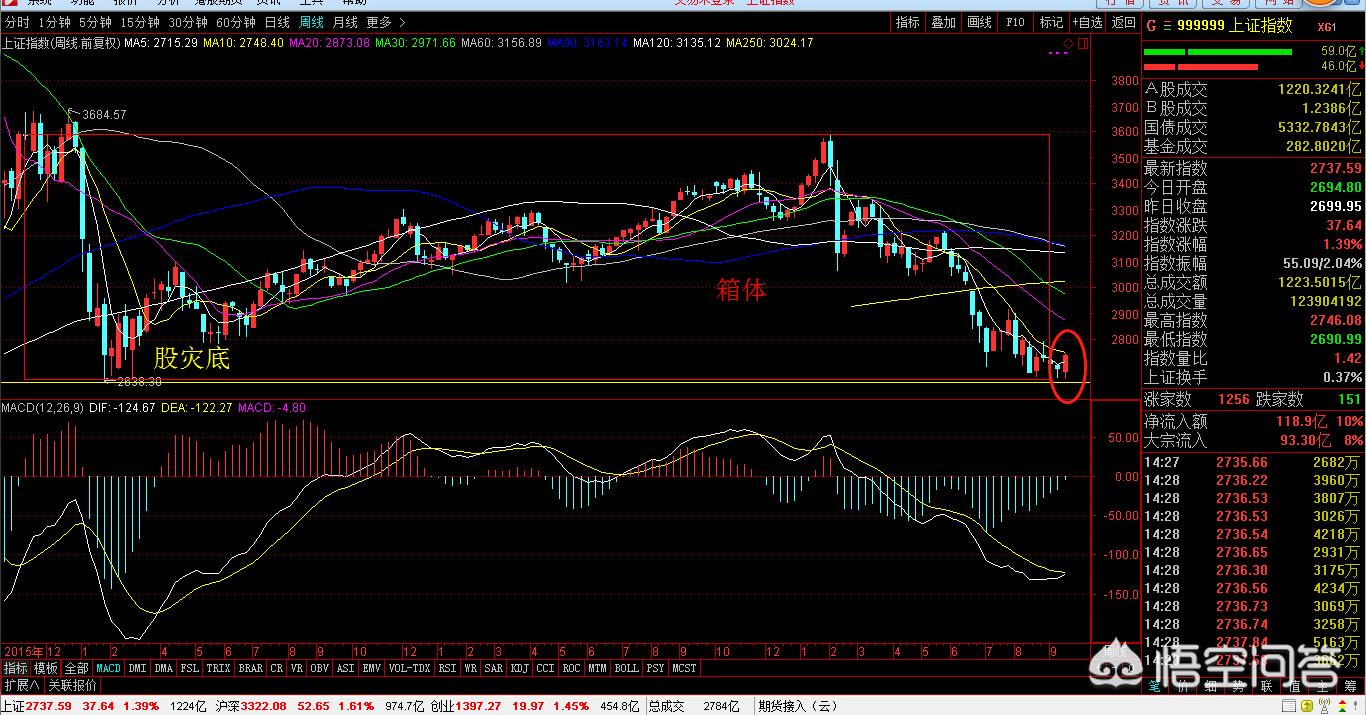Expand the 扩展 panel
Screen dimensions: 1366x715
tap(21, 685)
